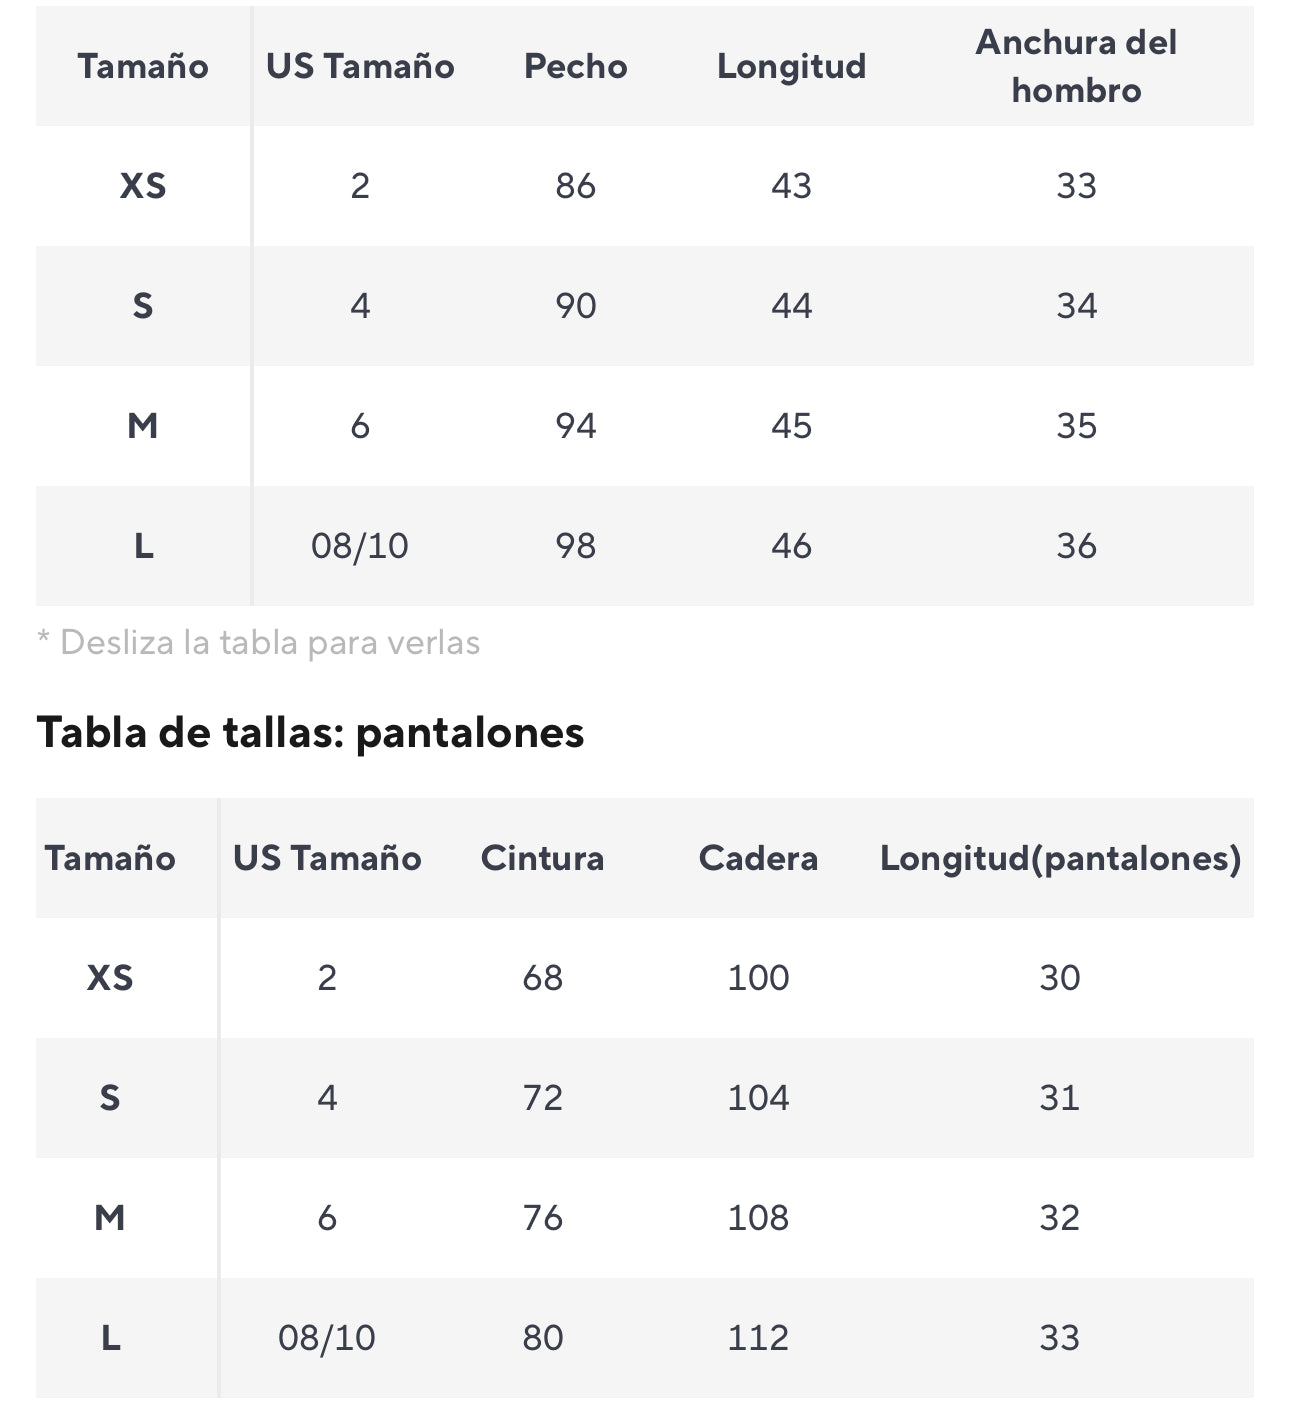Click the Pecho column header
This screenshot has height=1401, width=1290.
coord(575,66)
